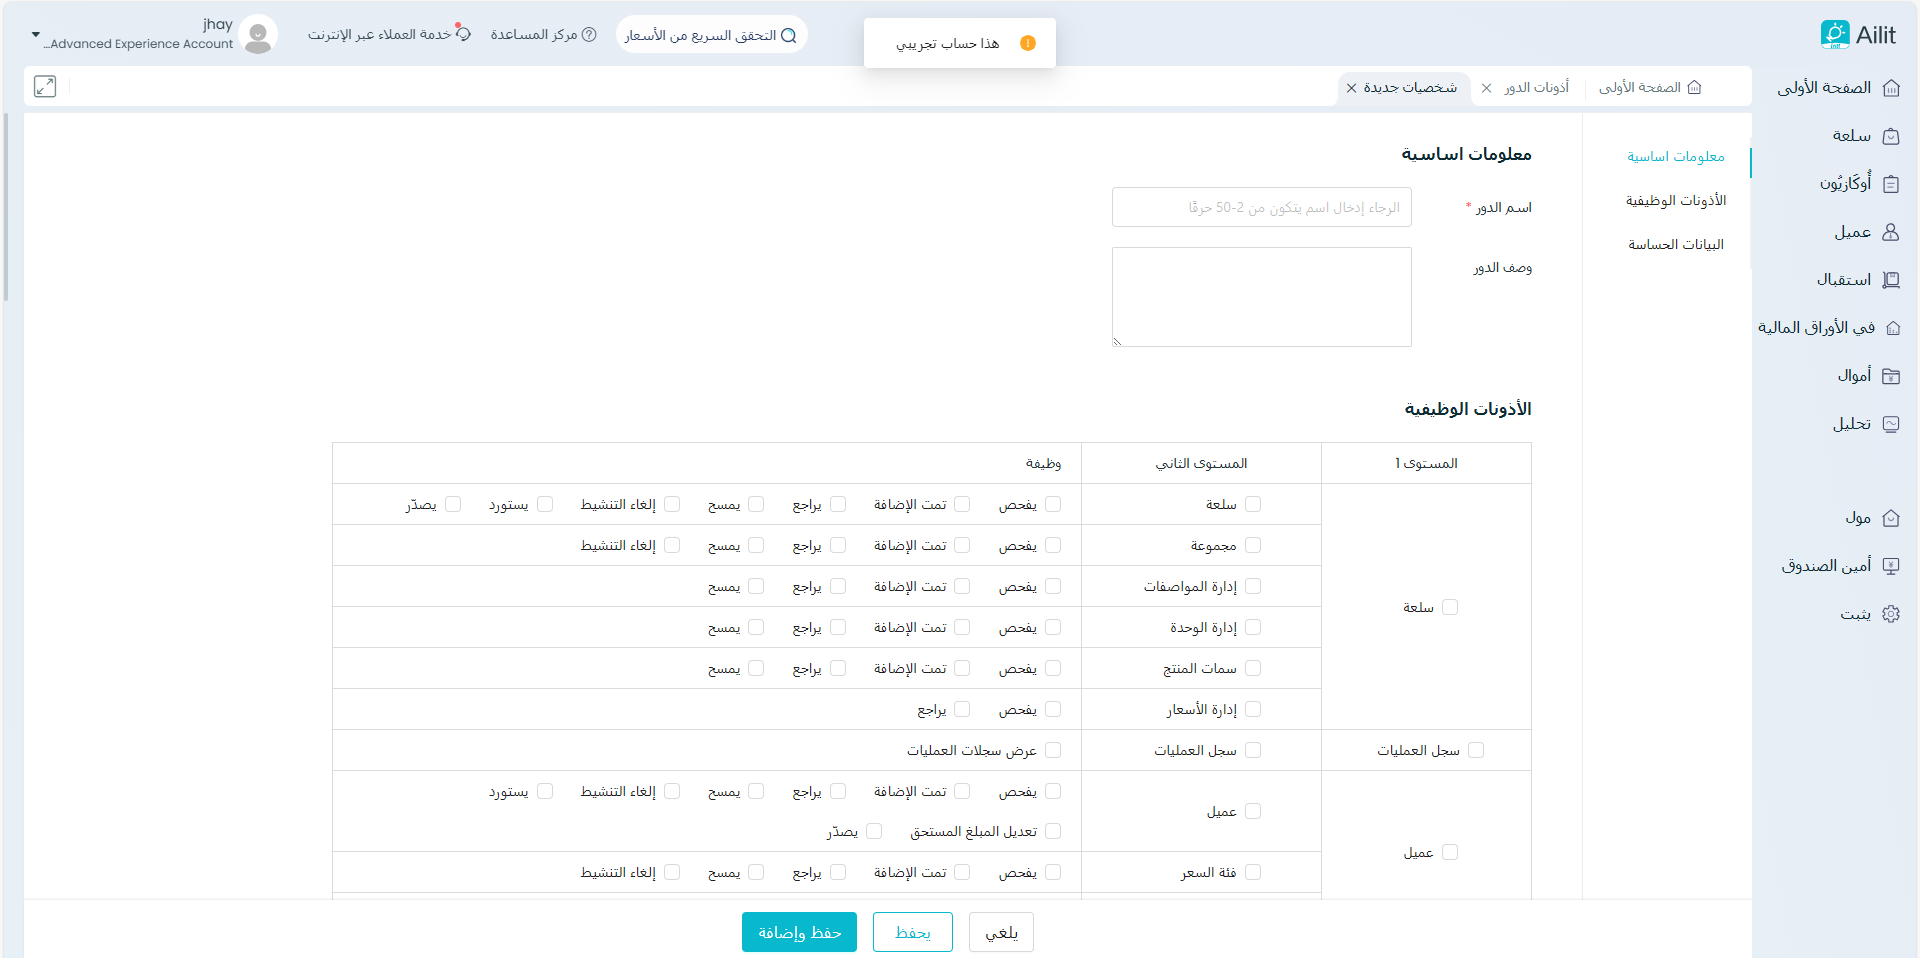Click the fullscreen expand icon
The image size is (1920, 958).
click(45, 87)
